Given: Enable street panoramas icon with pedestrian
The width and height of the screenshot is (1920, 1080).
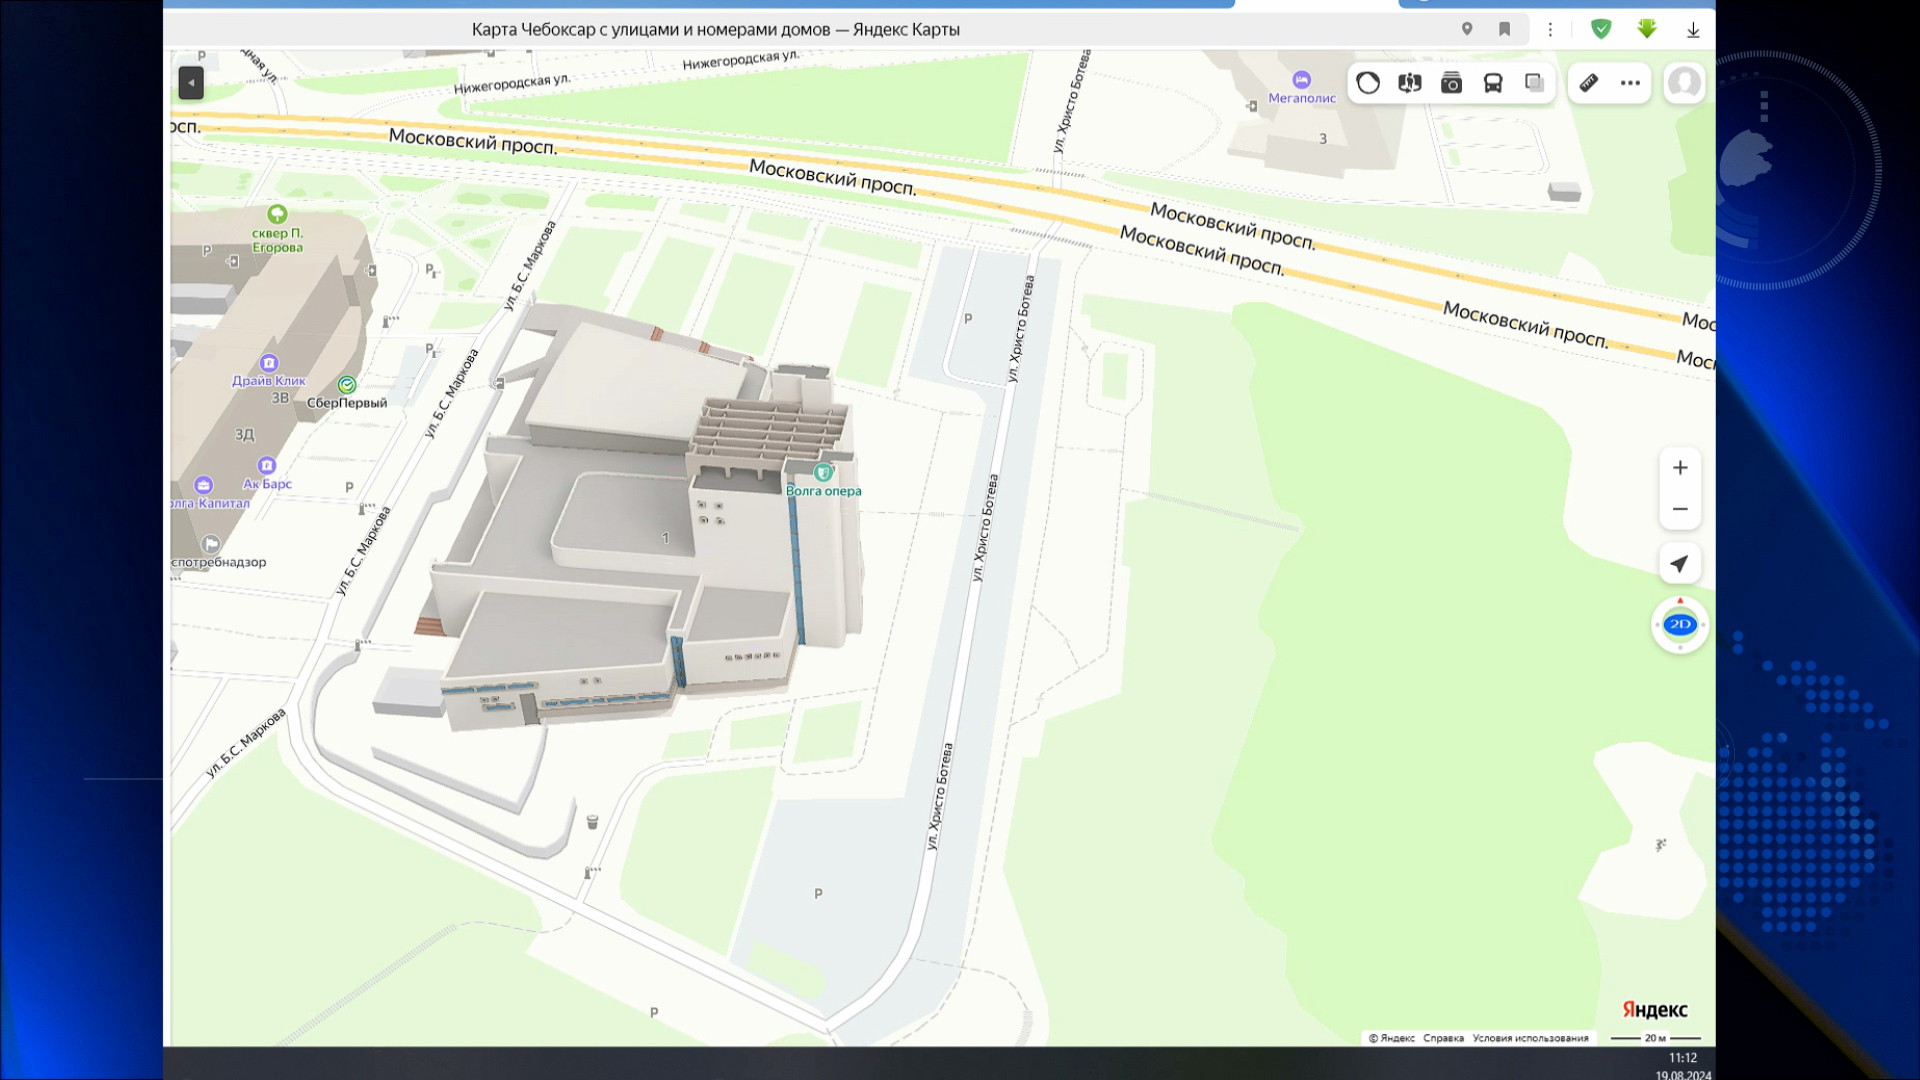Looking at the screenshot, I should point(1410,83).
